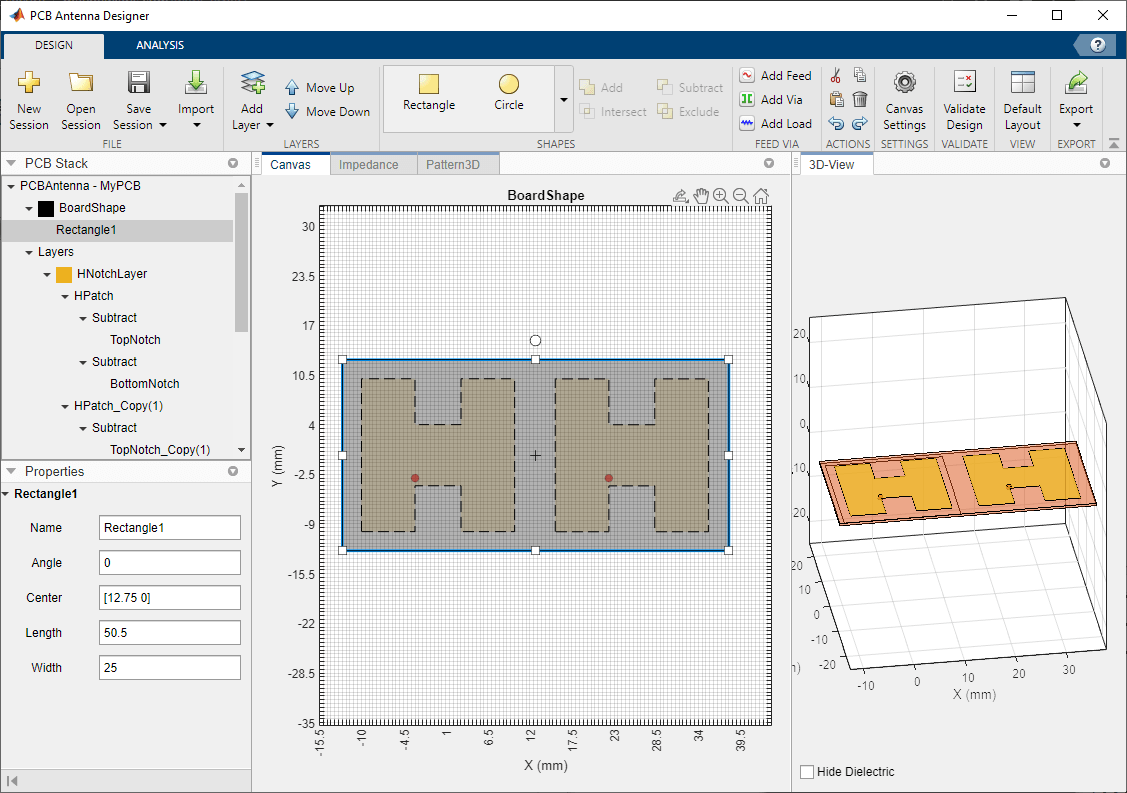
Task: Click the Length input field
Action: (x=170, y=632)
